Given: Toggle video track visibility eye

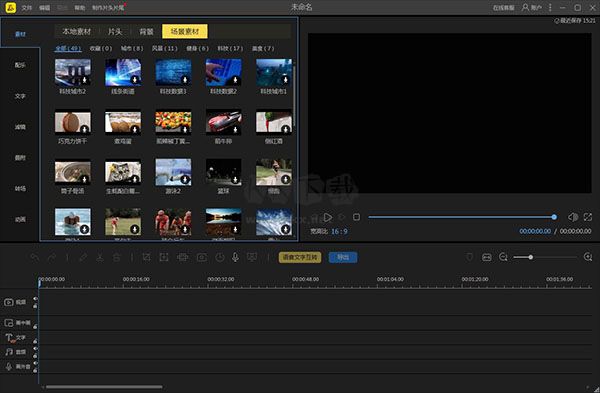Looking at the screenshot, I should pyautogui.click(x=35, y=298).
